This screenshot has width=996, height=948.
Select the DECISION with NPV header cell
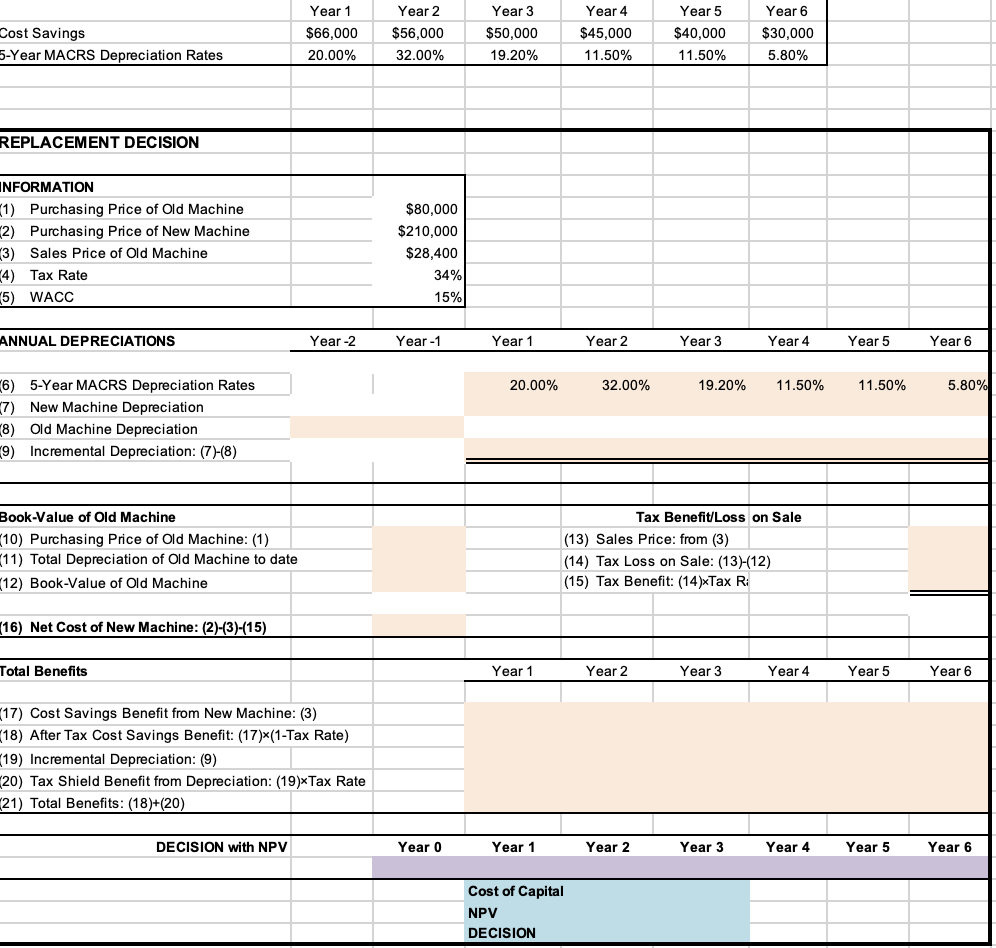point(220,847)
